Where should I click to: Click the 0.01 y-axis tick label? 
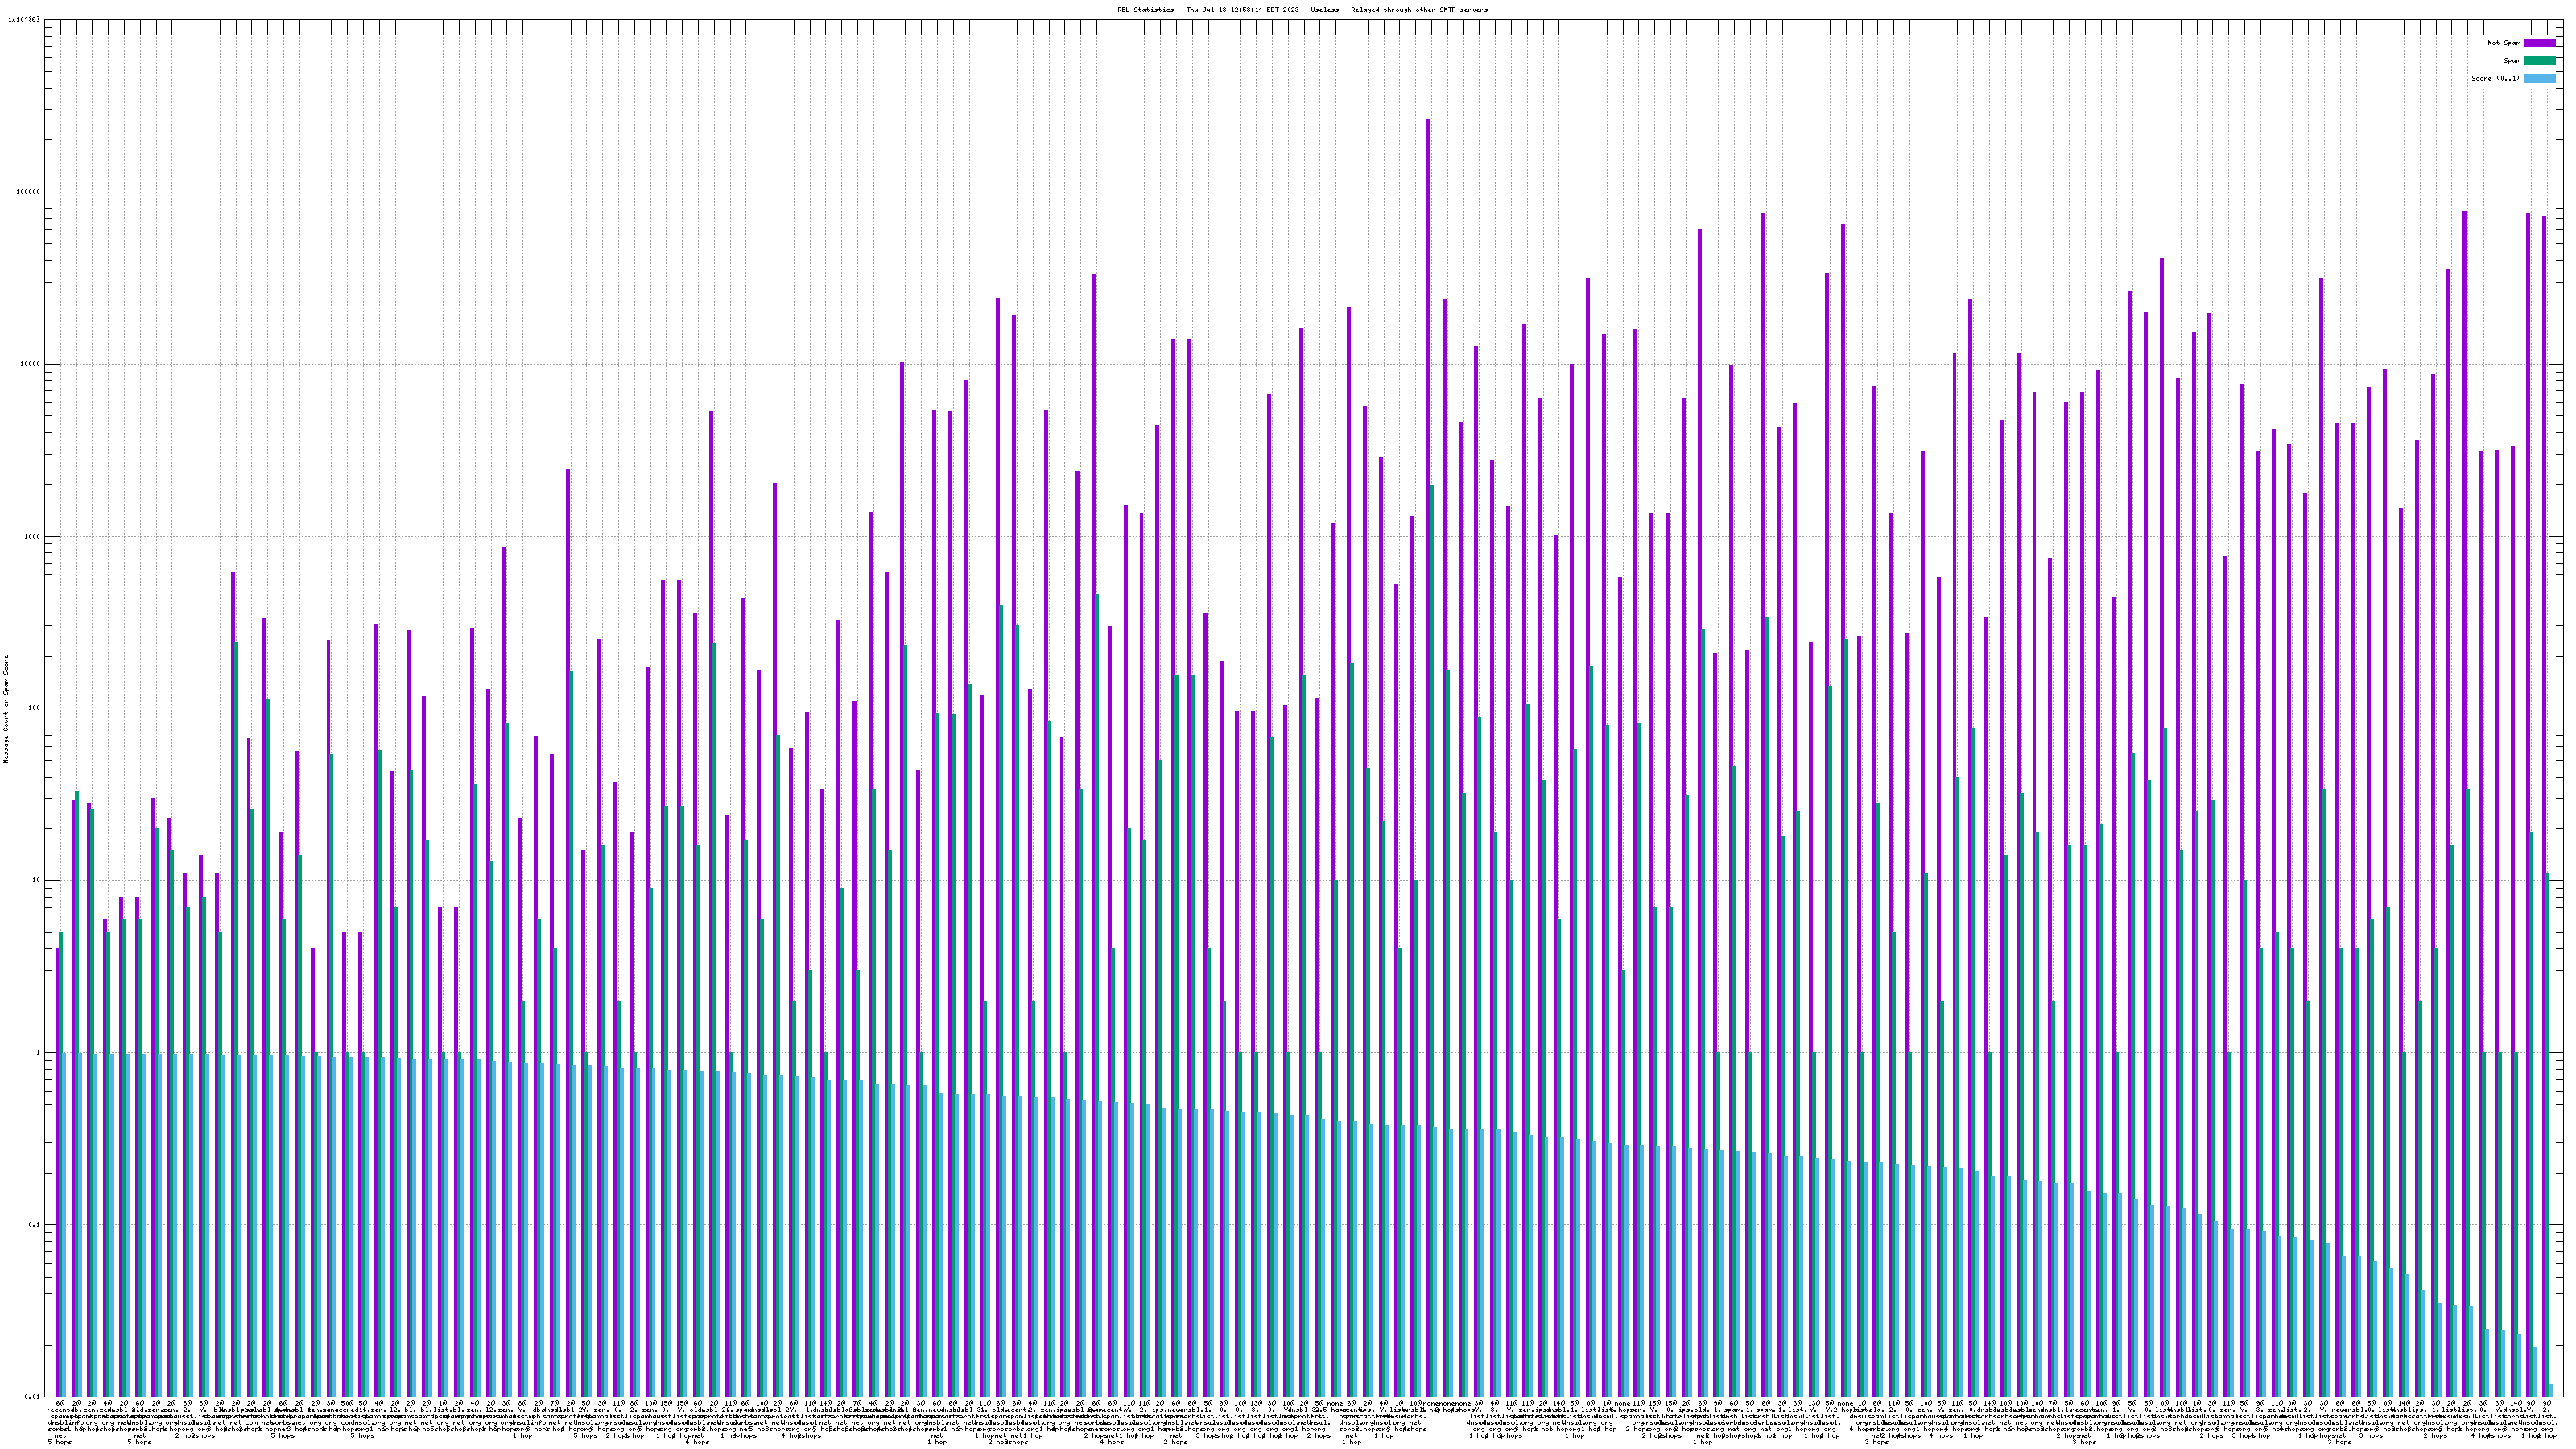click(x=32, y=1397)
